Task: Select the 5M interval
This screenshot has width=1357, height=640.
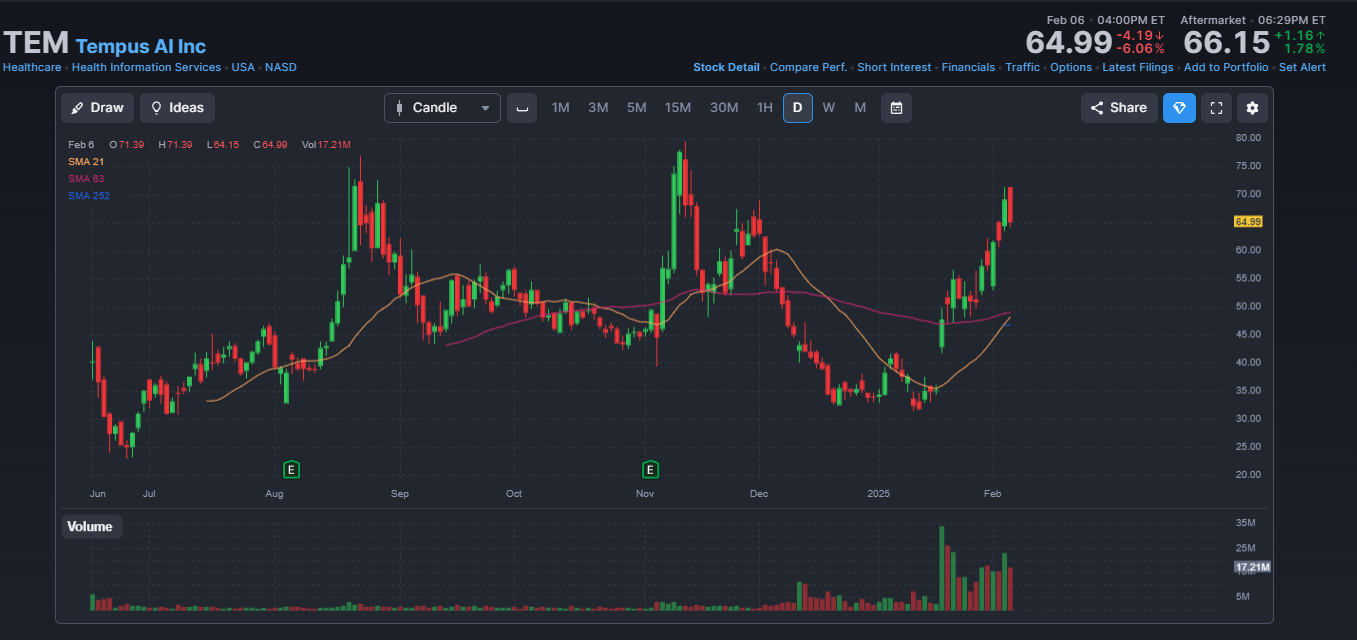Action: [x=636, y=108]
